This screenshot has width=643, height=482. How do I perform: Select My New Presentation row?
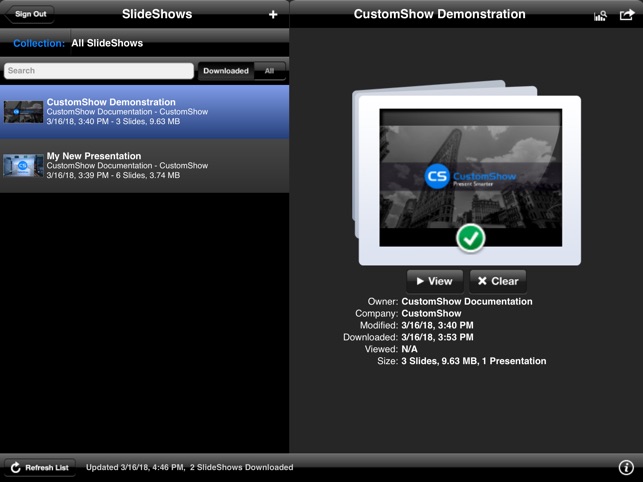coord(144,166)
